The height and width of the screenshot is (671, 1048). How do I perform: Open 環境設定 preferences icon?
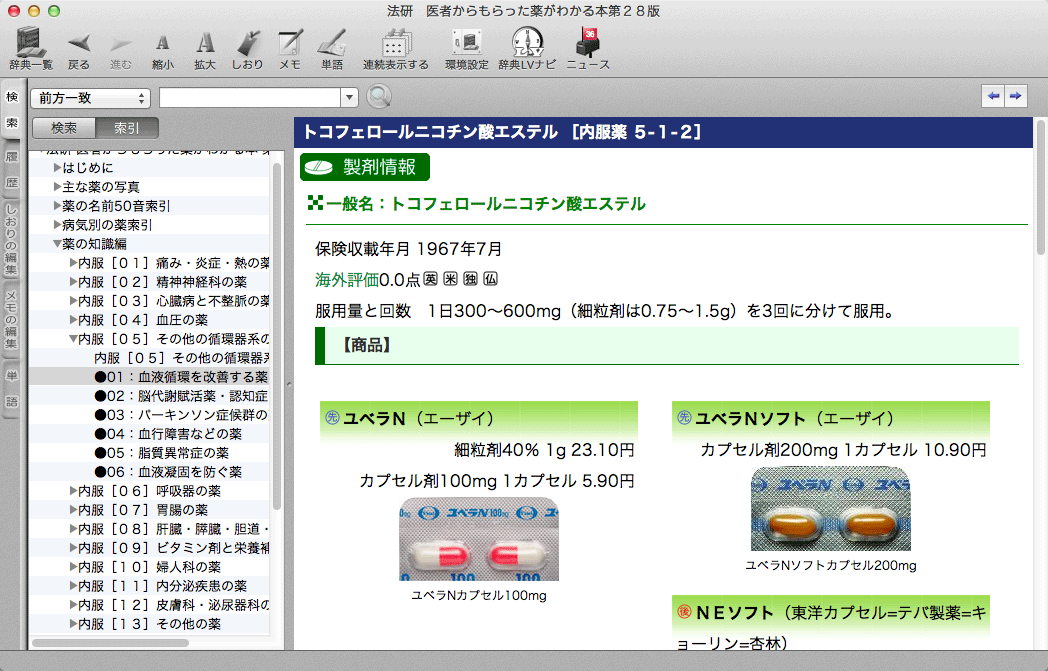466,43
